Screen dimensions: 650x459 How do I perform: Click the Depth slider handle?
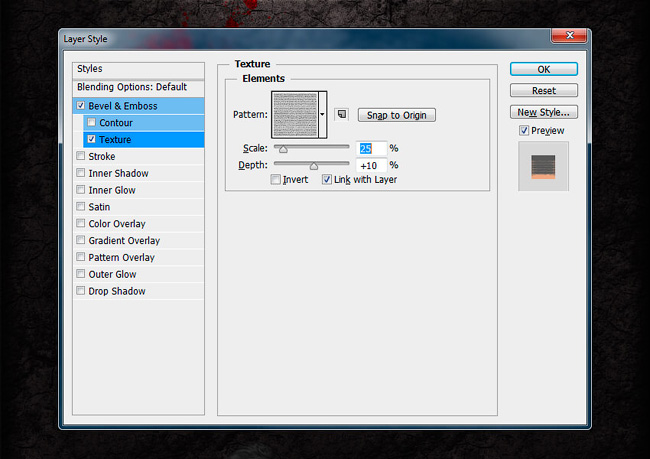click(x=314, y=166)
